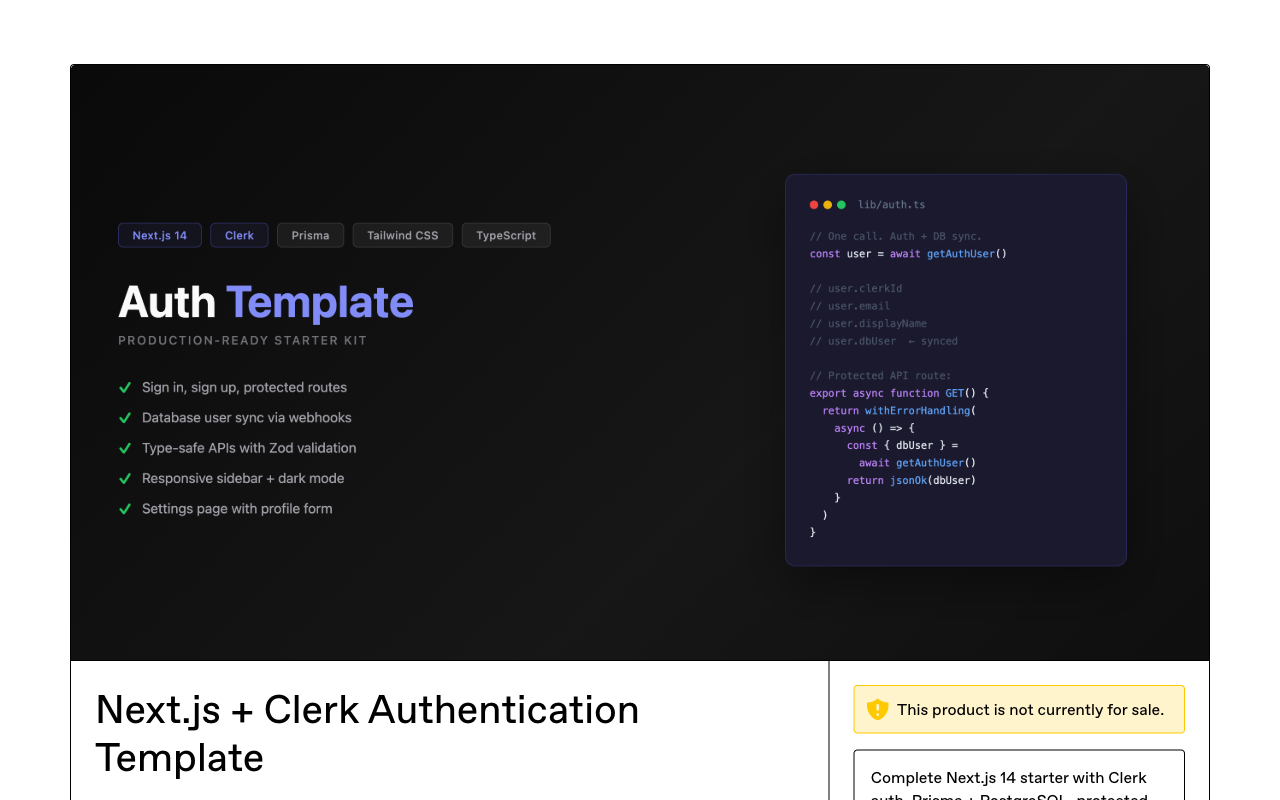Viewport: 1280px width, 800px height.
Task: Click the red traffic light dot
Action: pyautogui.click(x=813, y=204)
